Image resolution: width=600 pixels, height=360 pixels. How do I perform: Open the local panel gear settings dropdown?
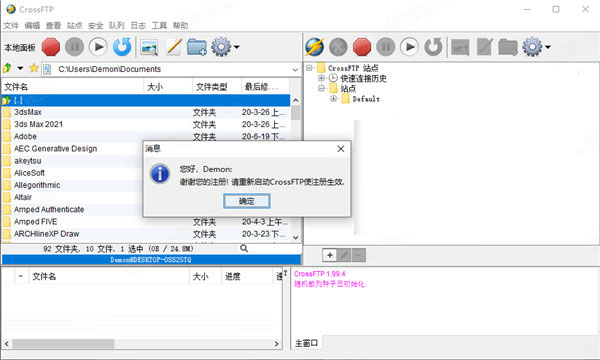pos(225,47)
